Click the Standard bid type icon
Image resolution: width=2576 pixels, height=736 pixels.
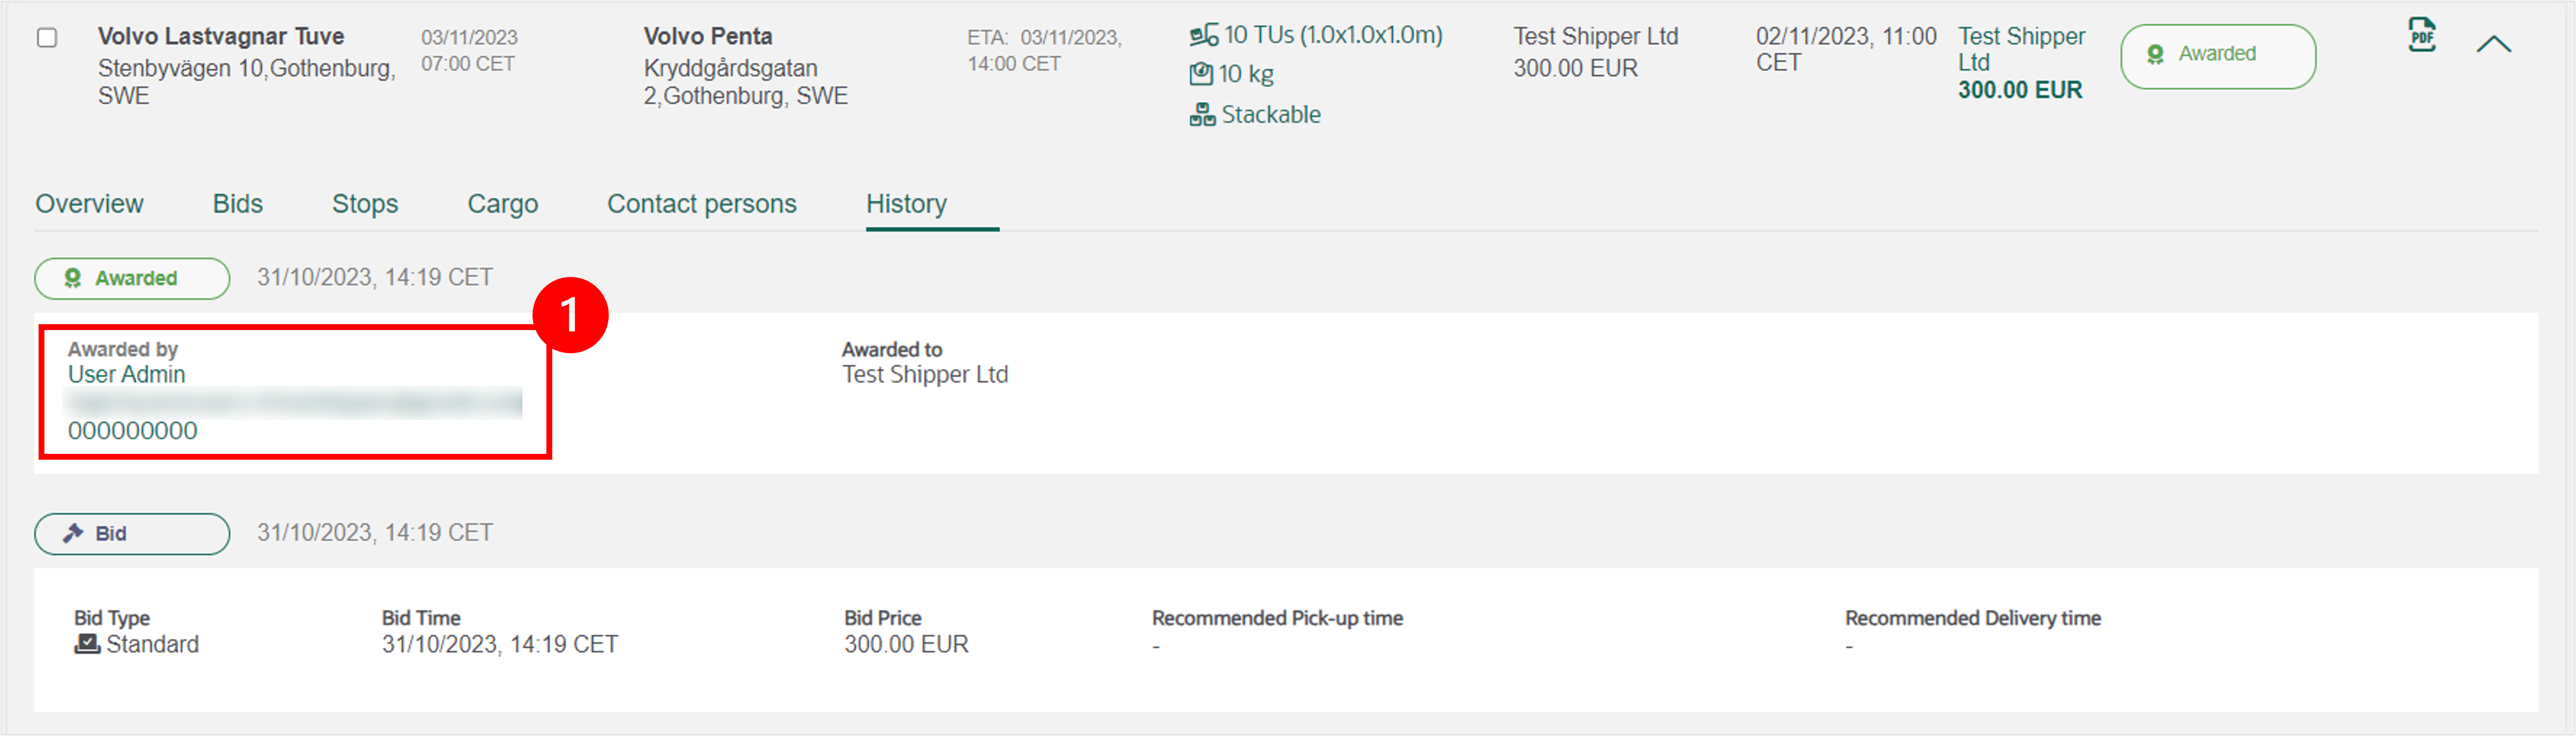(87, 644)
